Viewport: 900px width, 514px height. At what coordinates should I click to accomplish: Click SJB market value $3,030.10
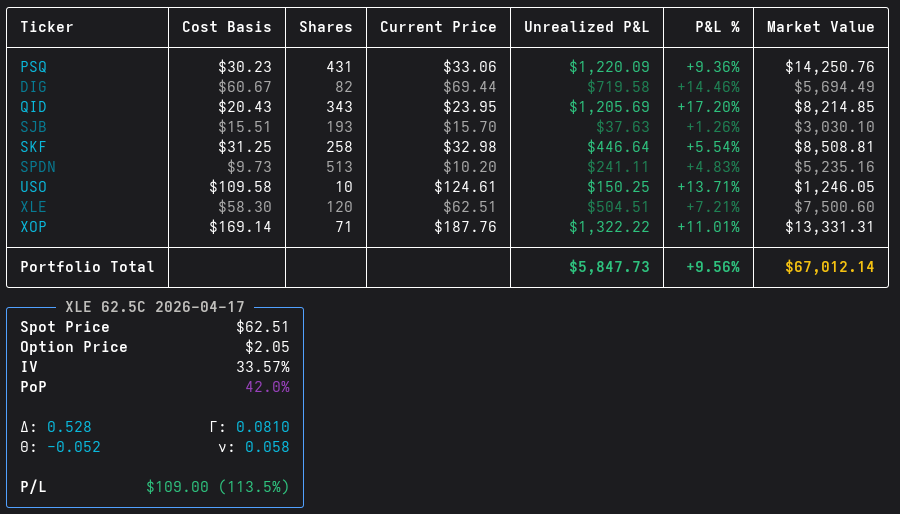[x=835, y=127]
